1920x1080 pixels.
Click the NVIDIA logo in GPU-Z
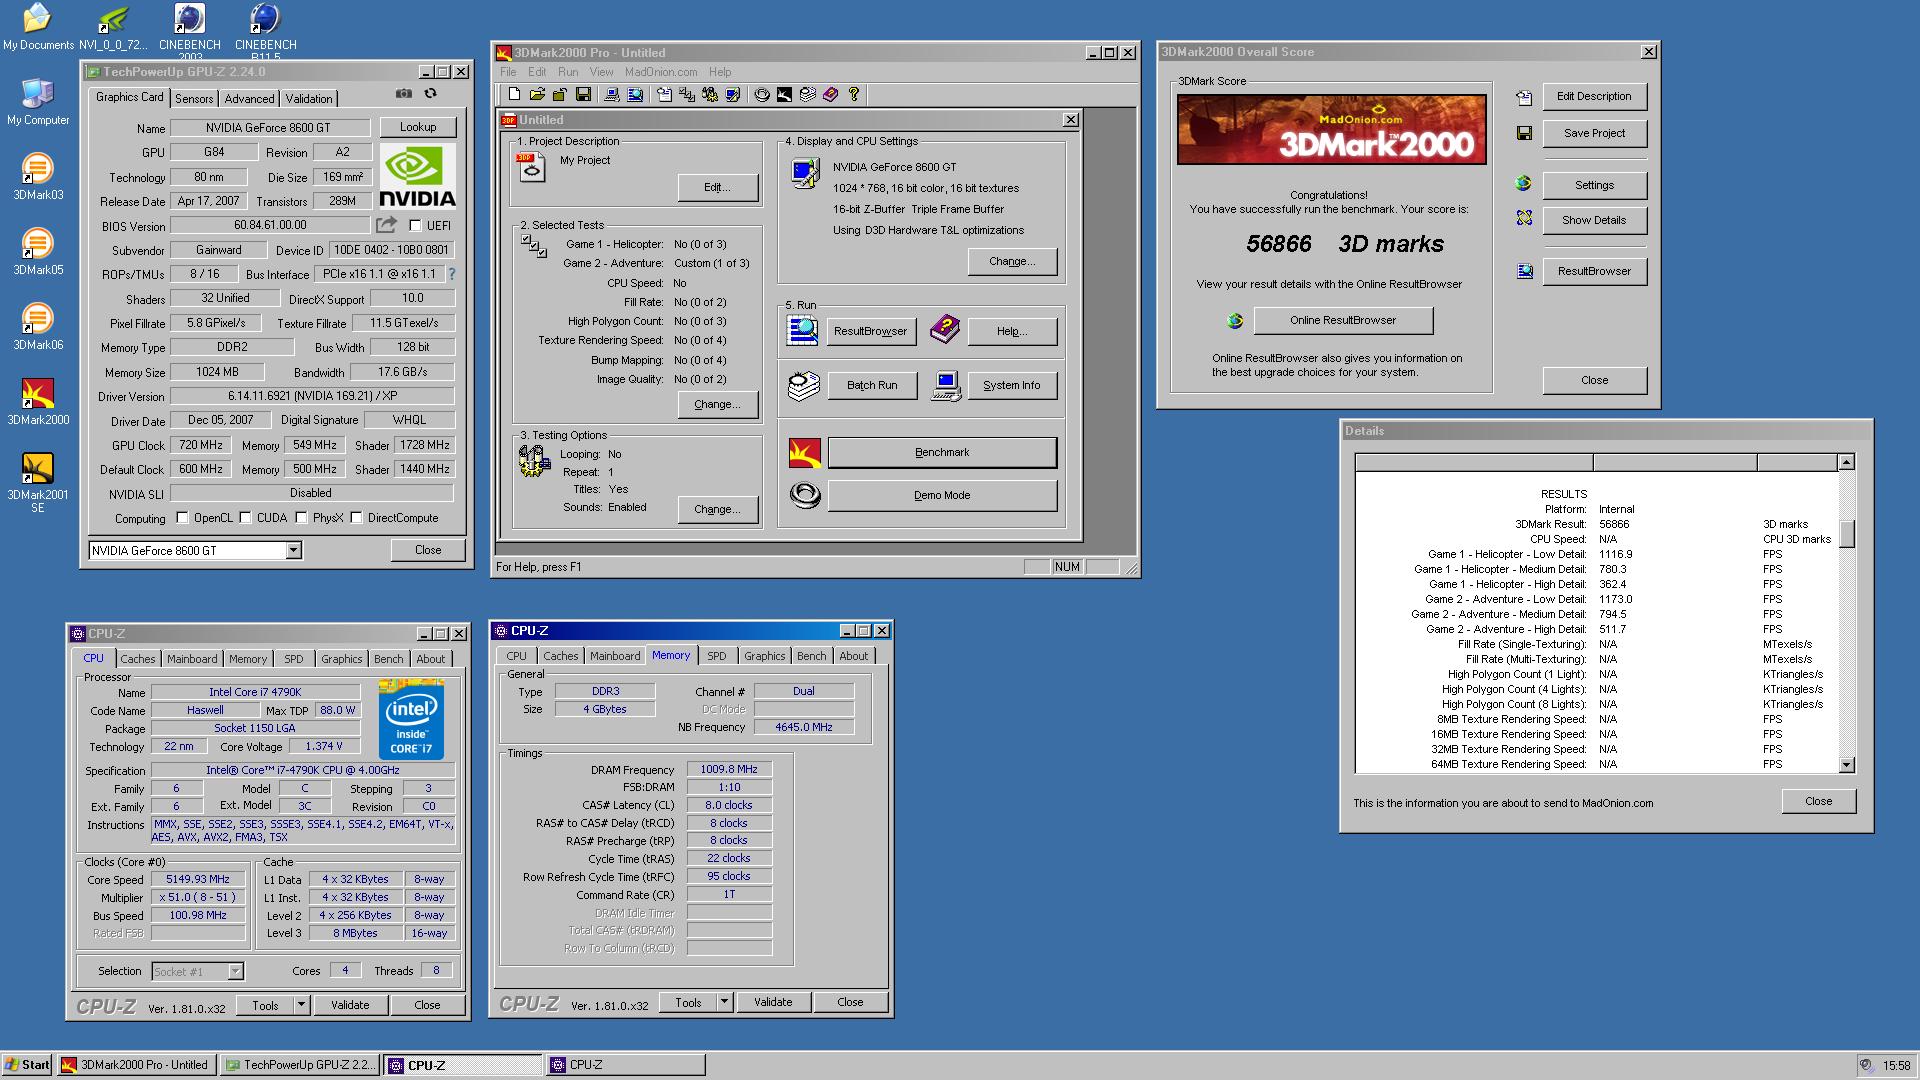coord(418,176)
